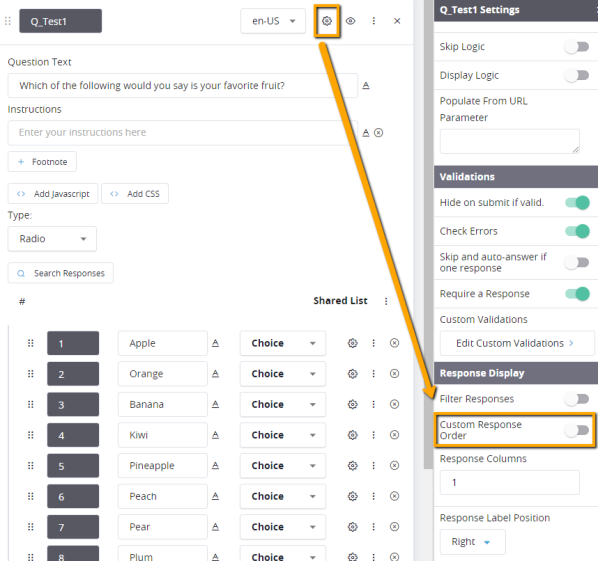Remove the Instructions field

[378, 133]
